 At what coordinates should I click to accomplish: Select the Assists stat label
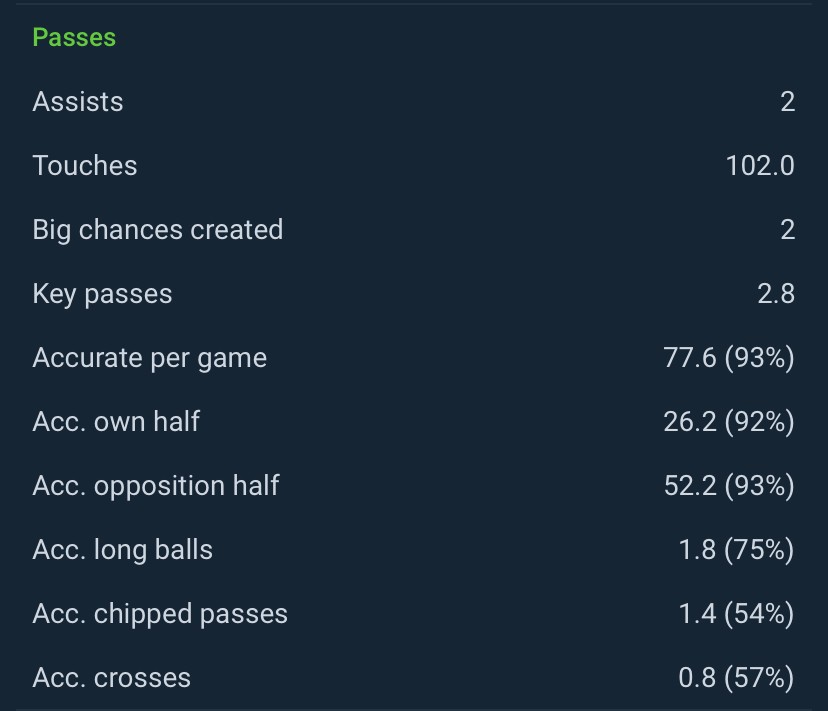78,102
